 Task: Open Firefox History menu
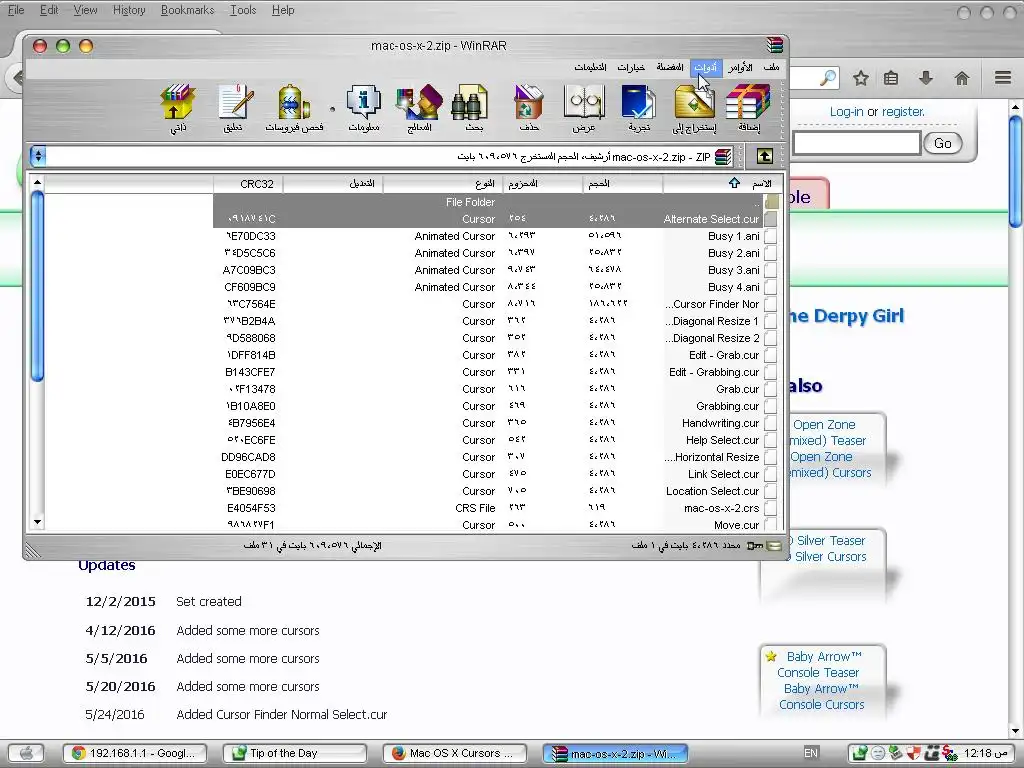point(129,10)
